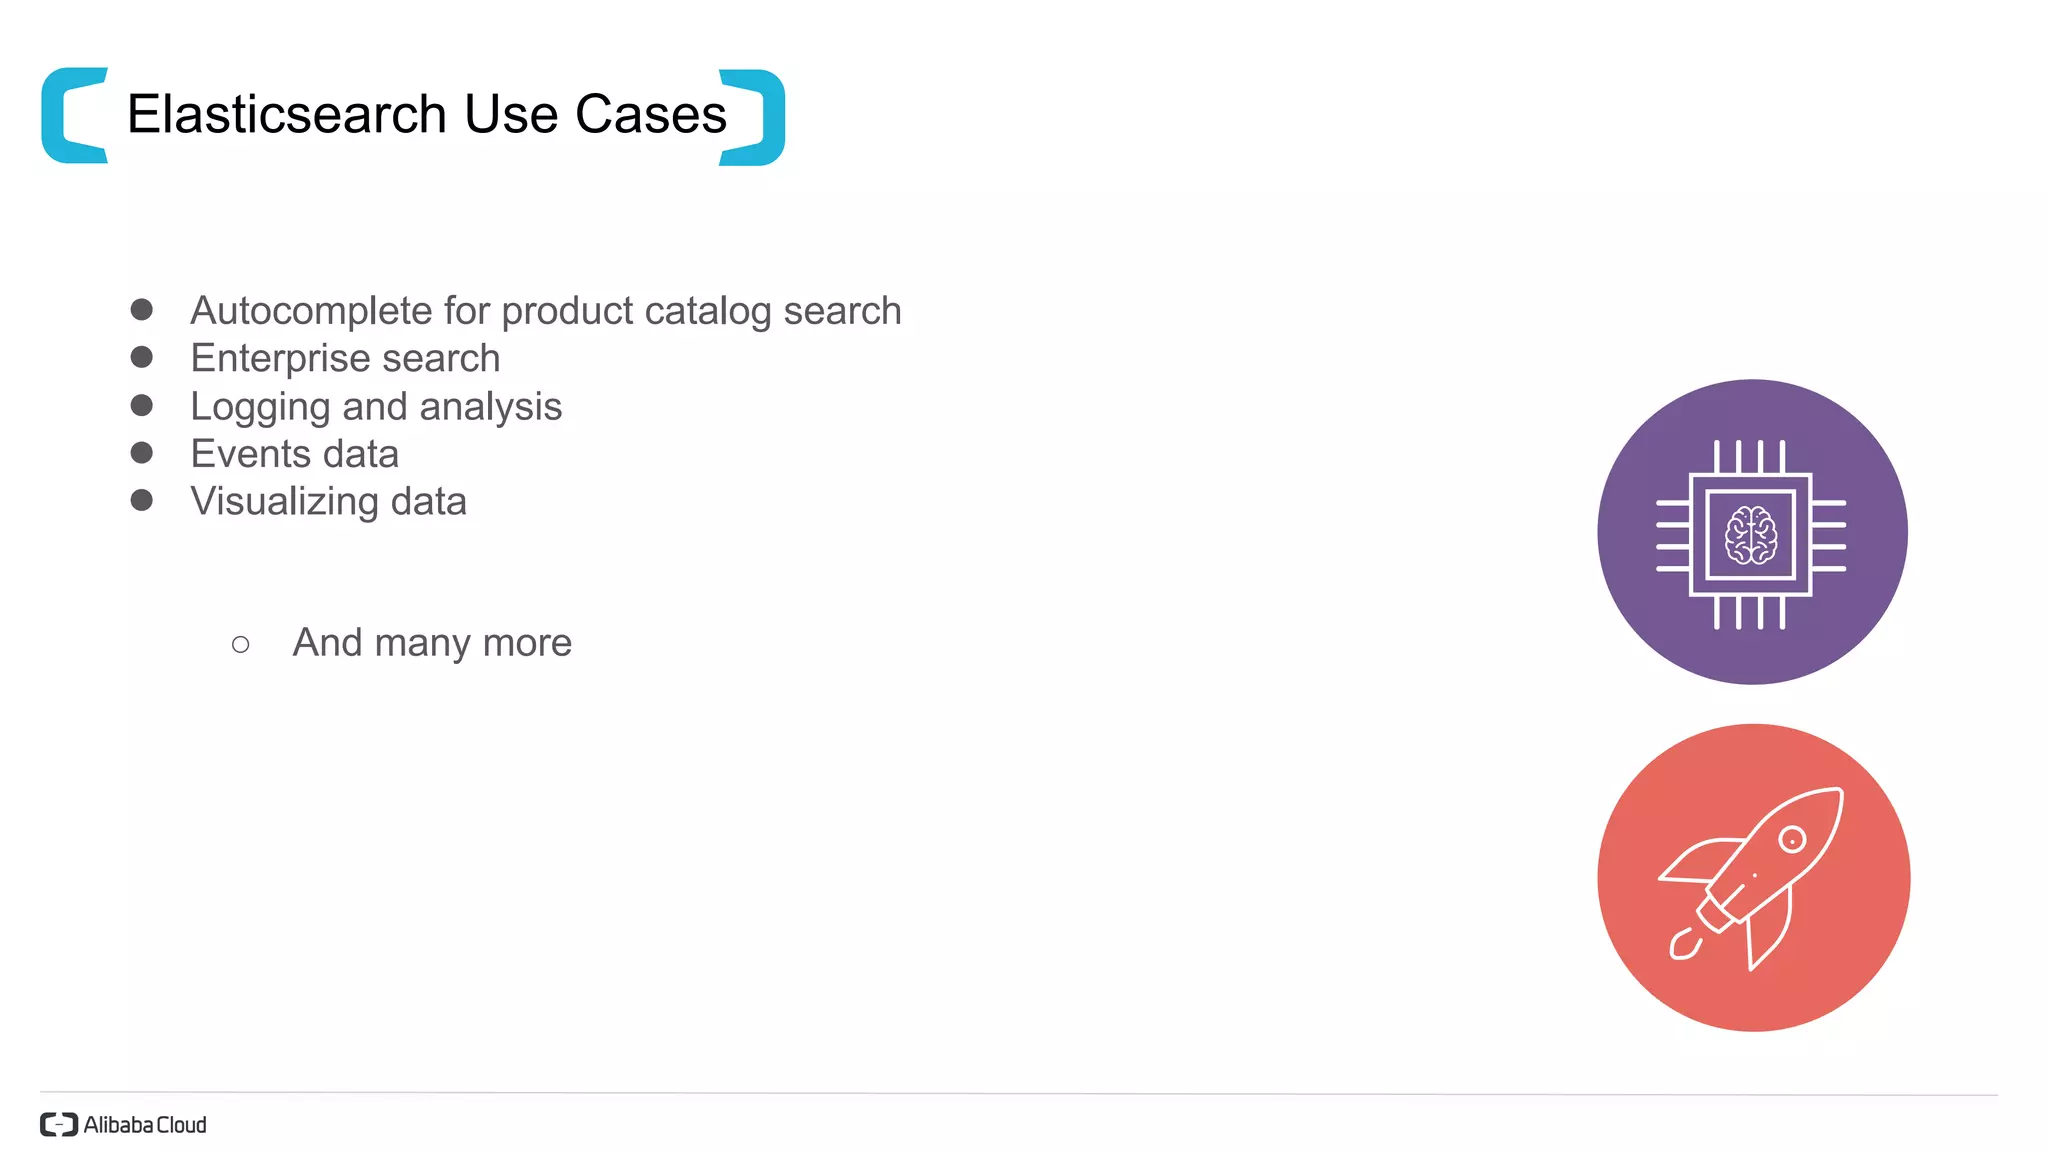Click hollow circle bullet beside And many more
The height and width of the screenshot is (1152, 2048).
(x=241, y=644)
